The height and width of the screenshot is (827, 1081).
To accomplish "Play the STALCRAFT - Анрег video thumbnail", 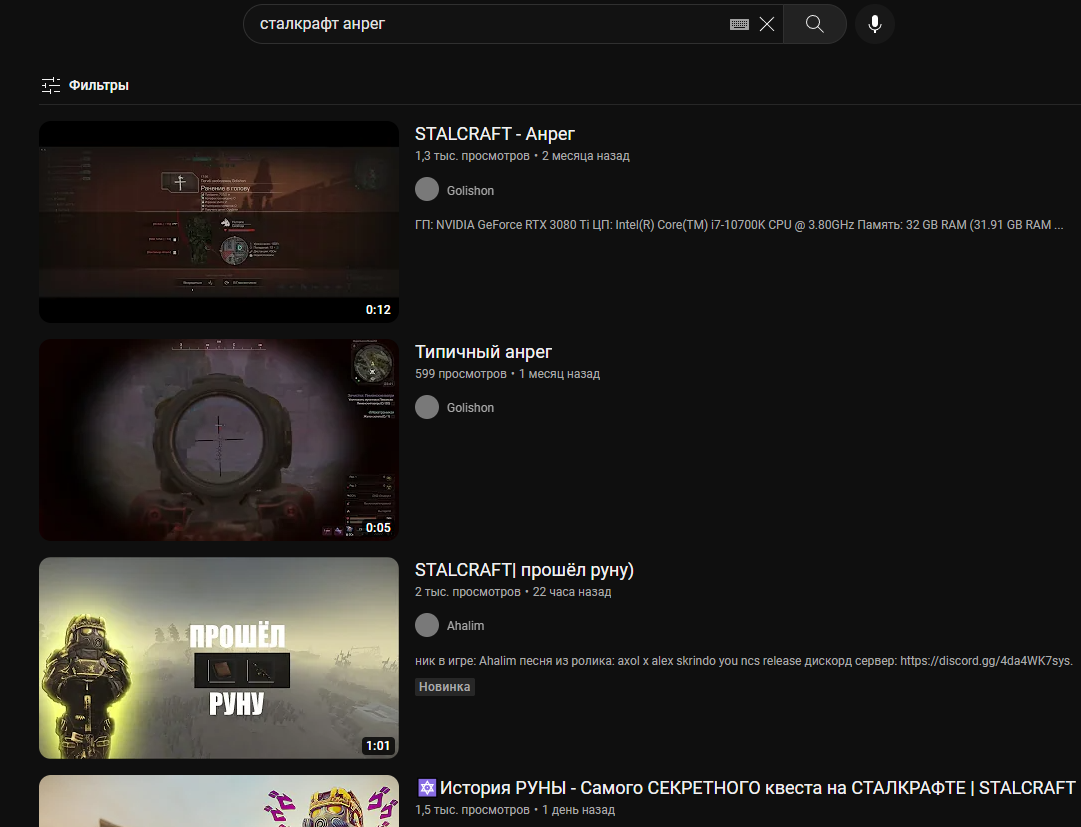I will pos(219,222).
